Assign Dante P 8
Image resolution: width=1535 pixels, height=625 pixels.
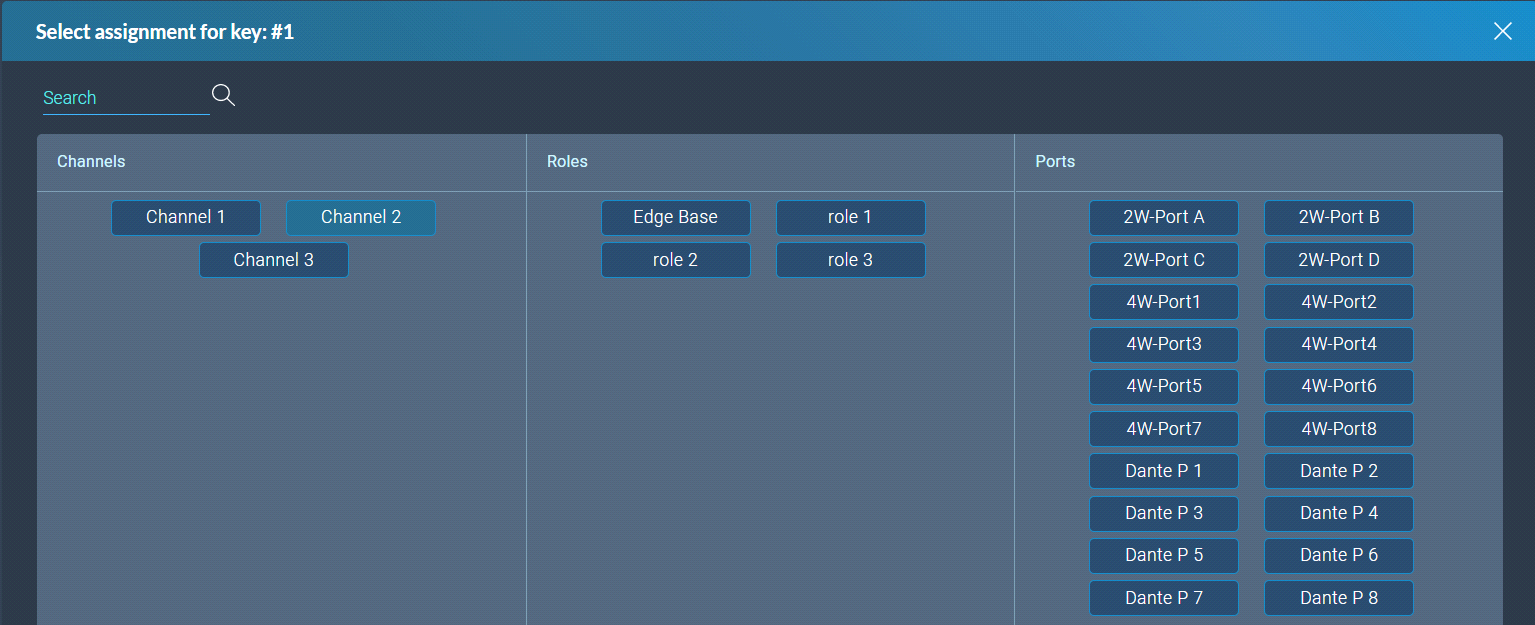click(1338, 597)
